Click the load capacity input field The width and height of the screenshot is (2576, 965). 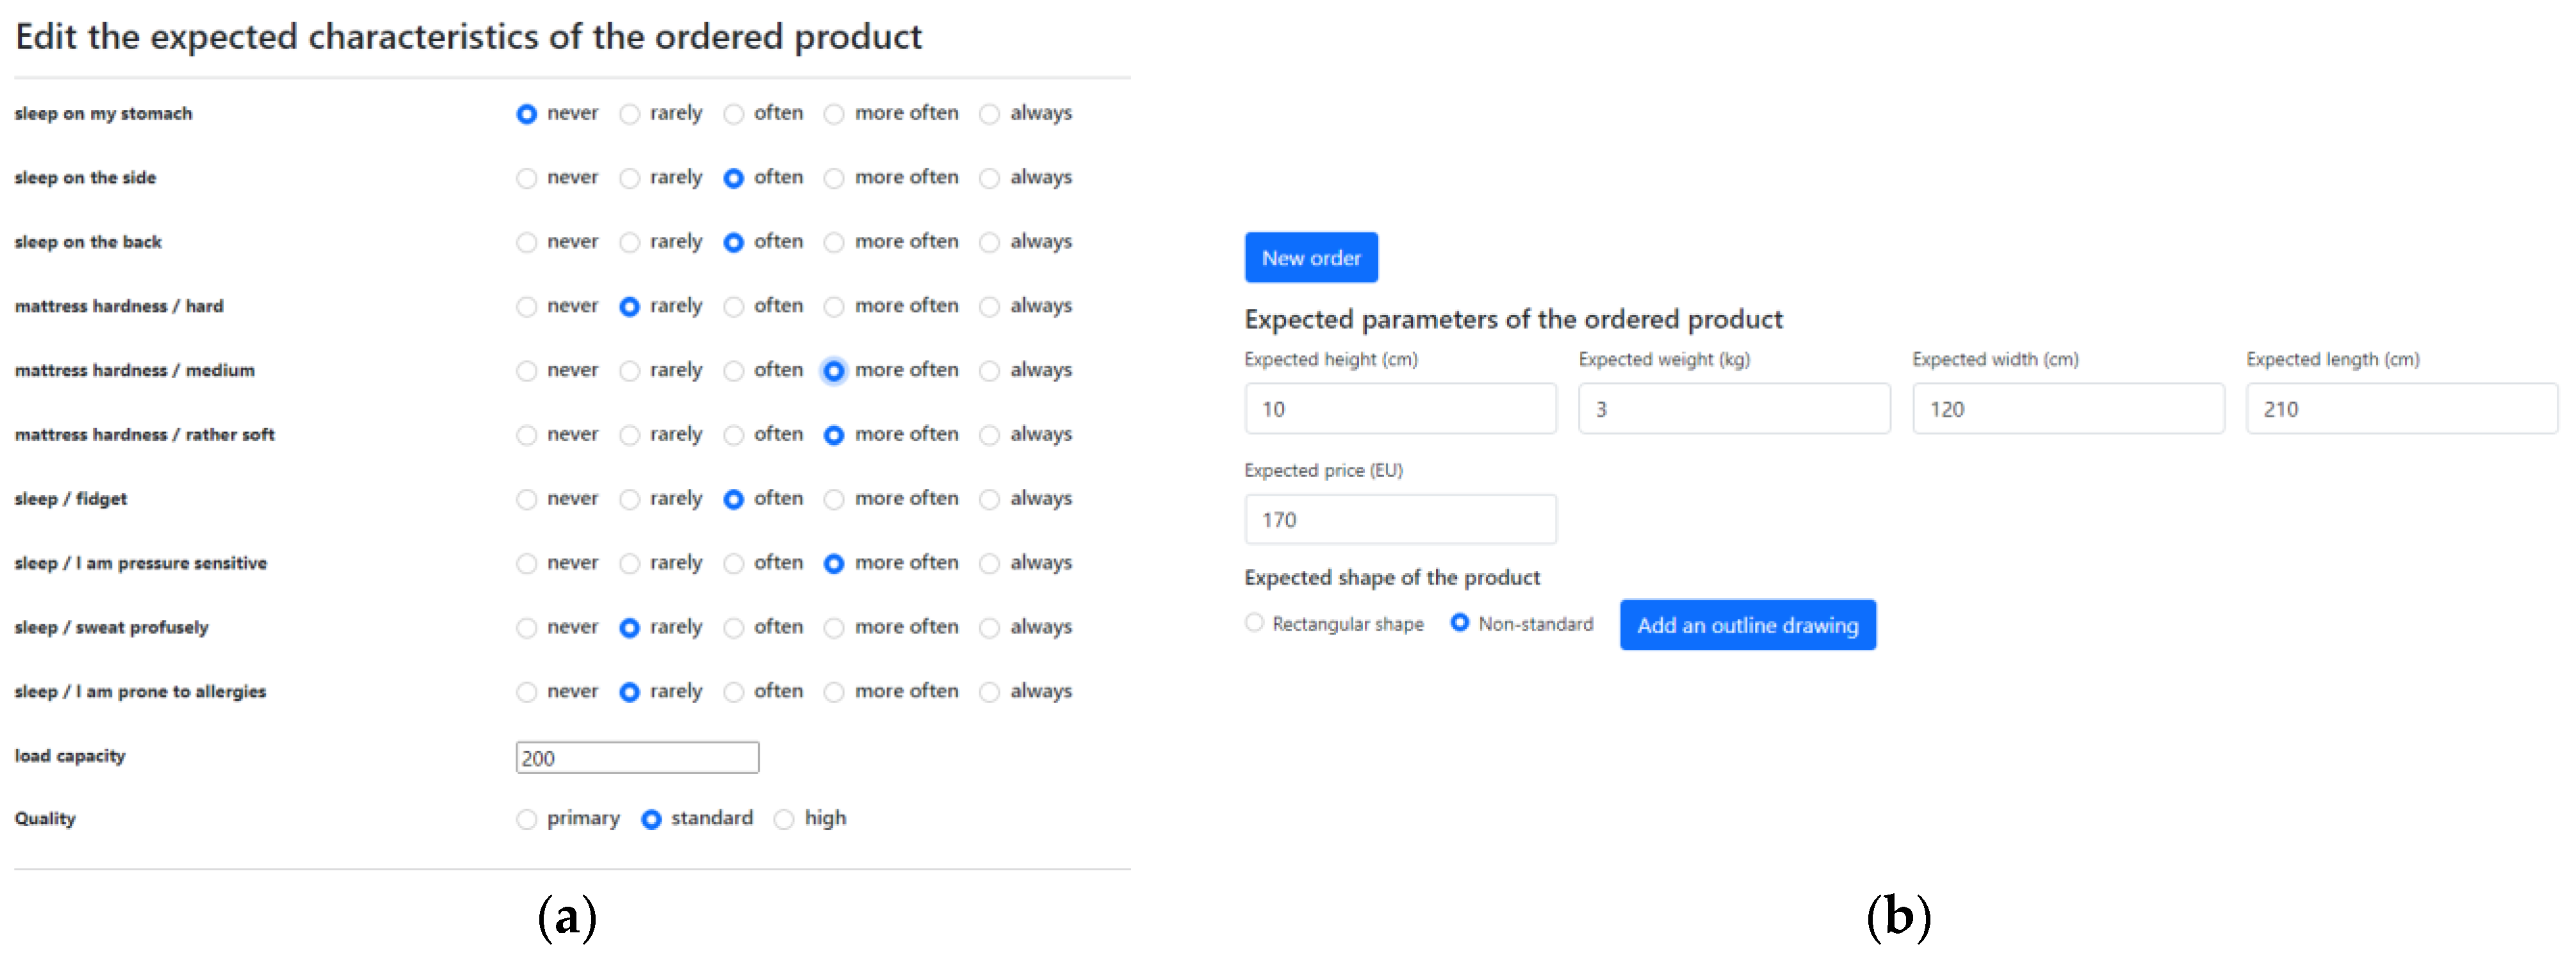pyautogui.click(x=637, y=757)
